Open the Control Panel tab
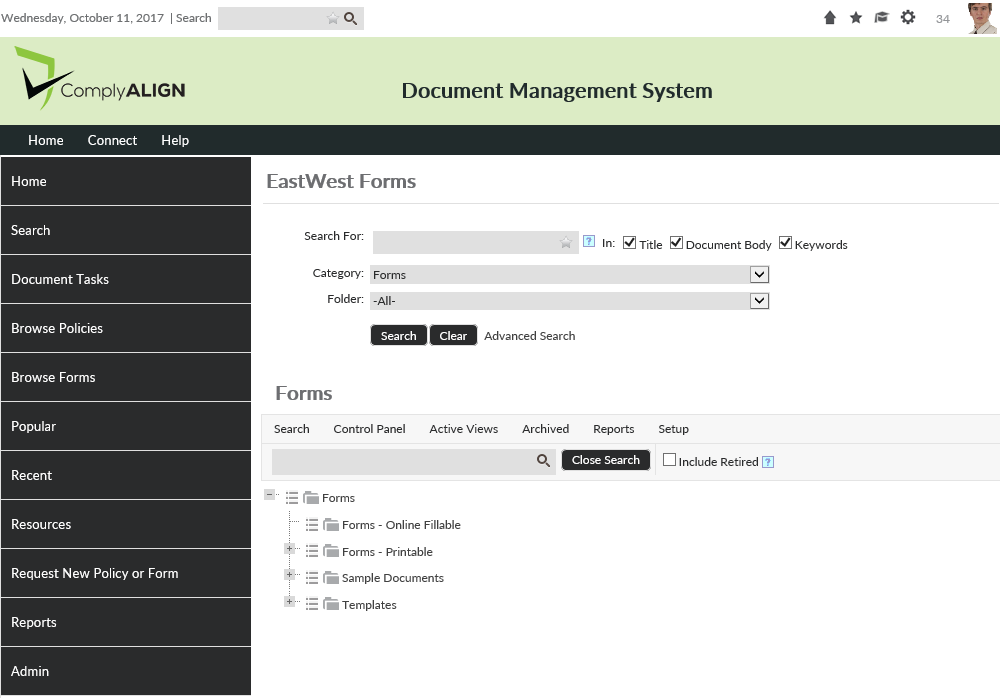Image resolution: width=1000 pixels, height=698 pixels. click(x=369, y=429)
